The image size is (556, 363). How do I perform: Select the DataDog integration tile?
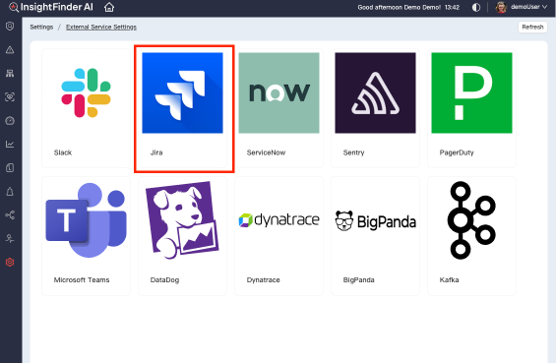click(183, 236)
